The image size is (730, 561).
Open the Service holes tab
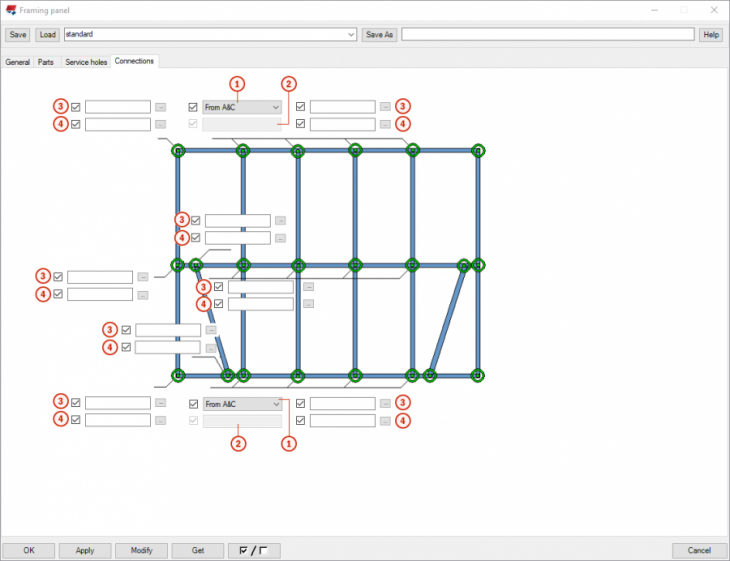[86, 62]
